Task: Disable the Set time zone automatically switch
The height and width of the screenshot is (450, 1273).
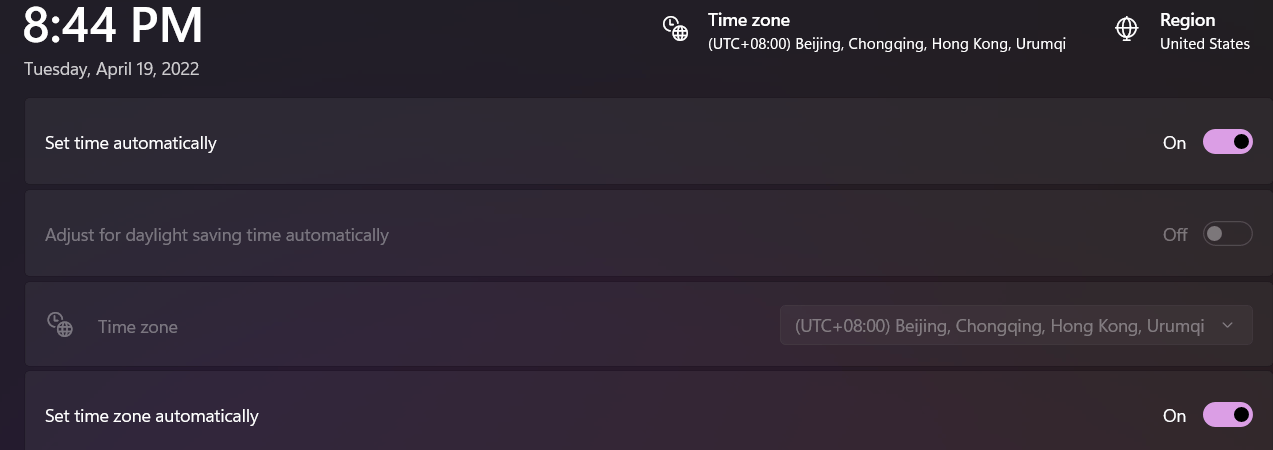Action: pos(1227,414)
